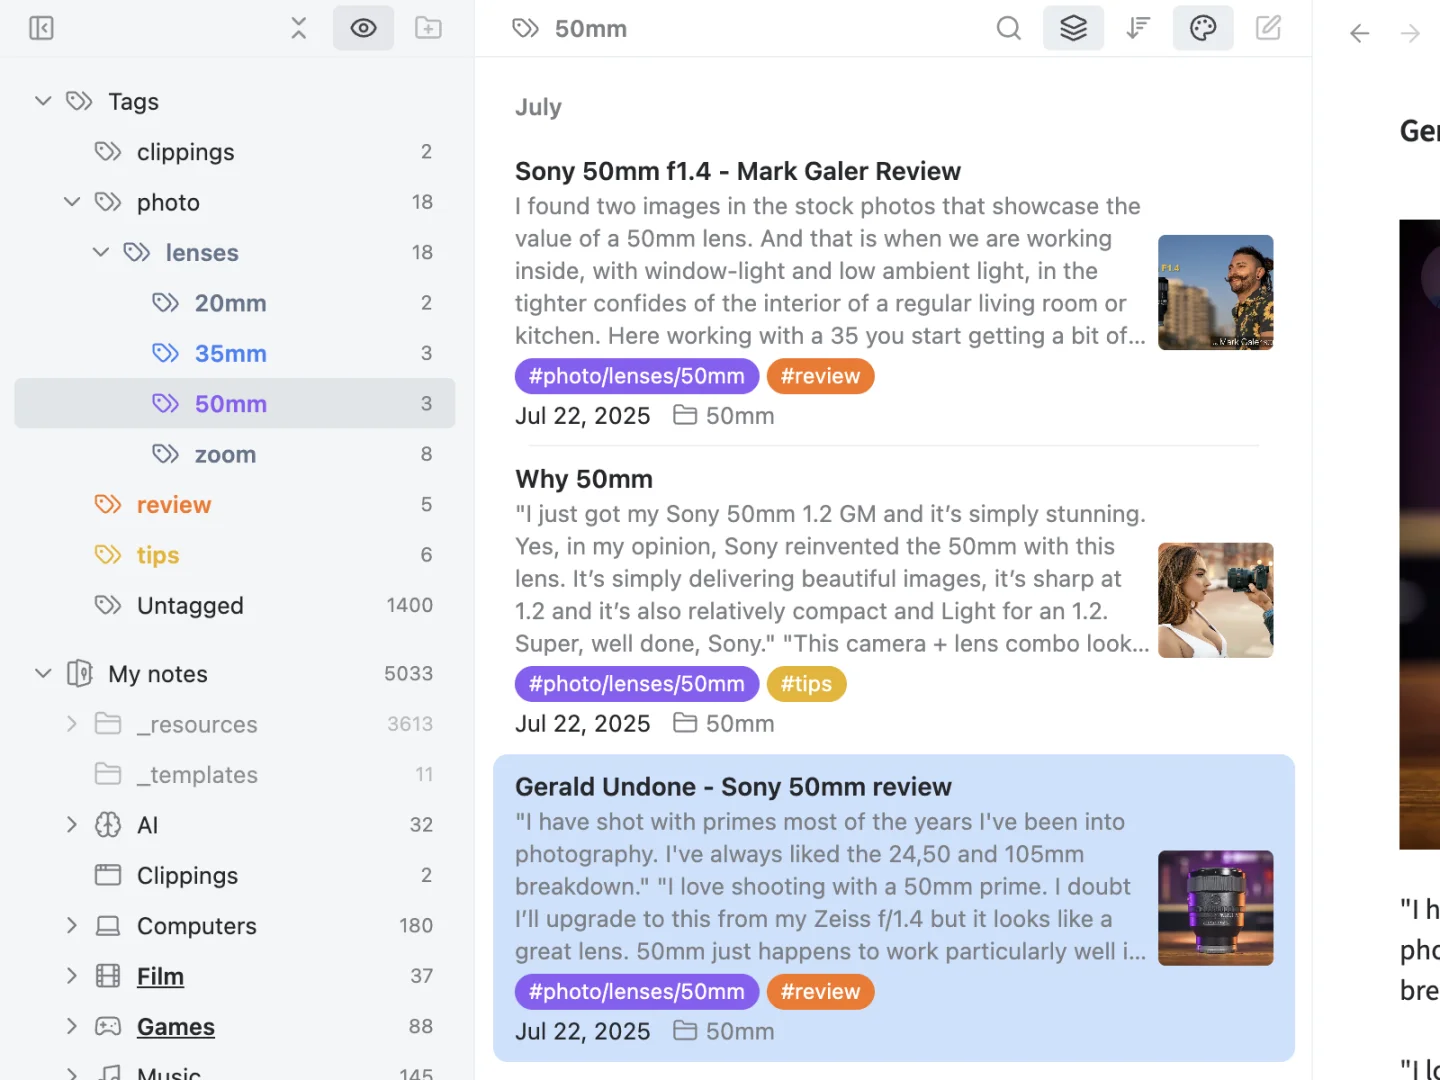This screenshot has width=1440, height=1080.
Task: Click the yellow tips tag icon
Action: tap(108, 554)
